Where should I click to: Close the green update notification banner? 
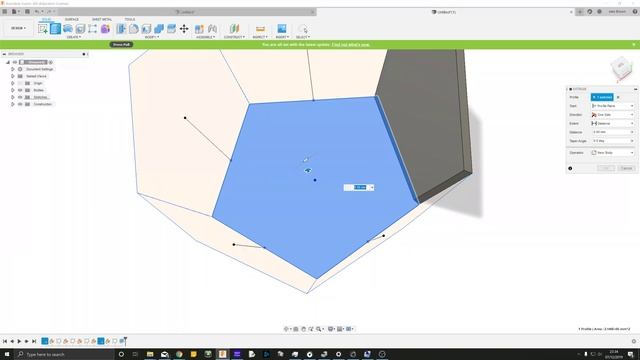pyautogui.click(x=634, y=44)
